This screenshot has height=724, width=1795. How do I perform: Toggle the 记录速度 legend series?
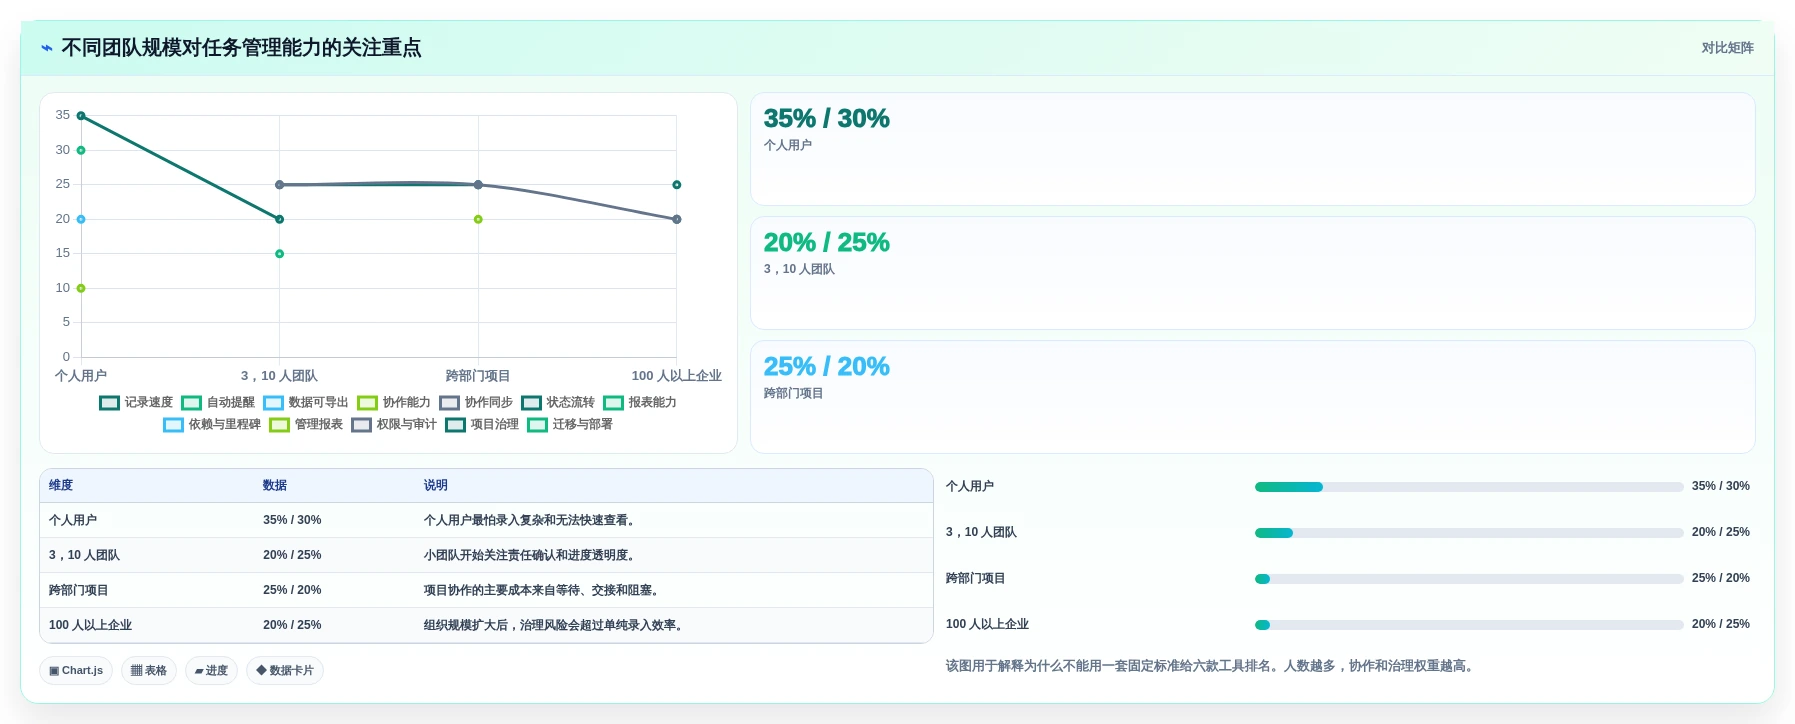click(x=136, y=402)
